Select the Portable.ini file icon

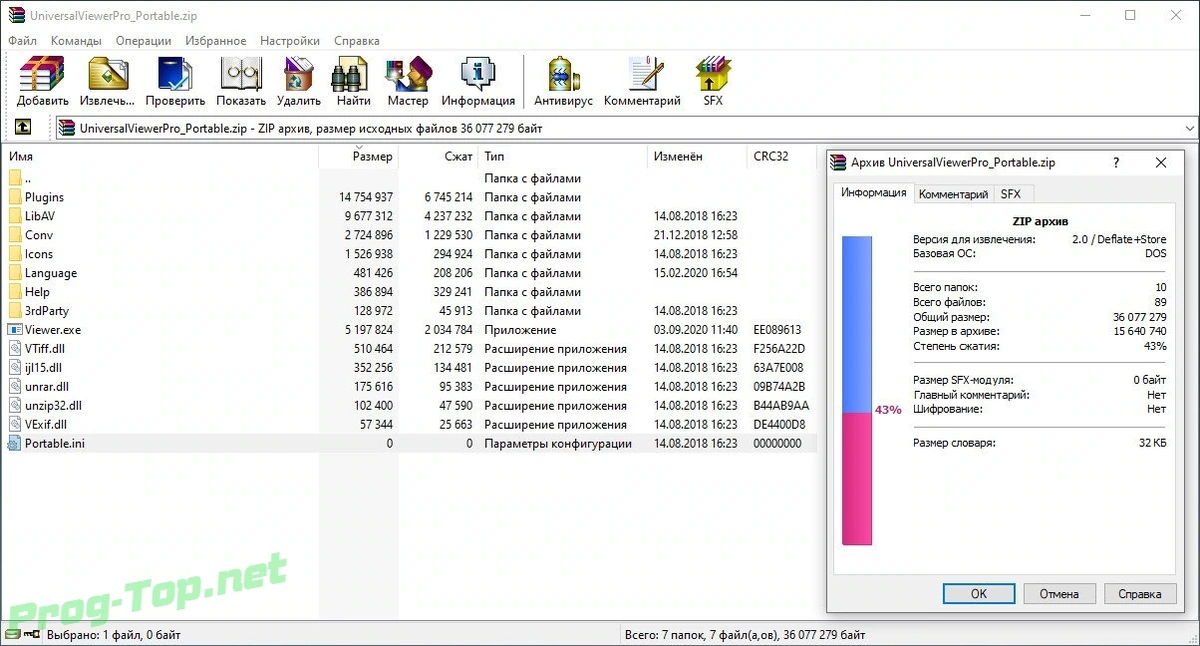click(15, 443)
